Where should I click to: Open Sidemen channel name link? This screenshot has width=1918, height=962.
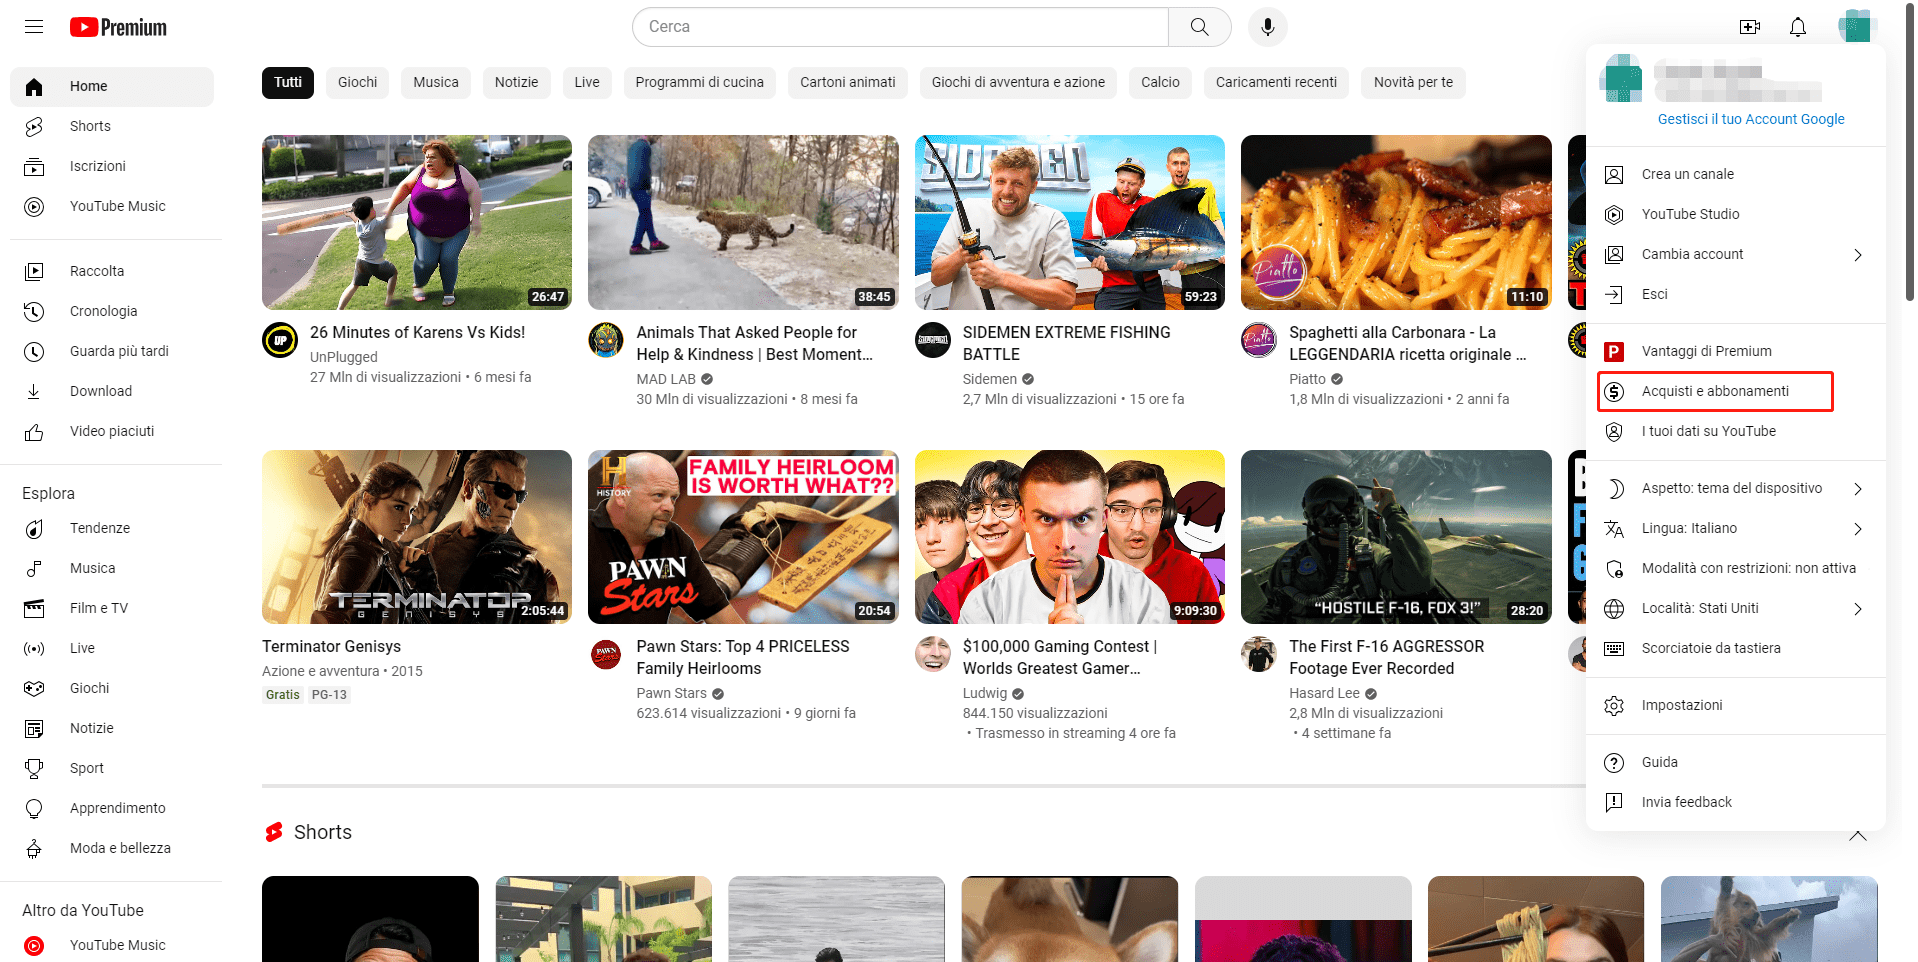click(x=990, y=379)
